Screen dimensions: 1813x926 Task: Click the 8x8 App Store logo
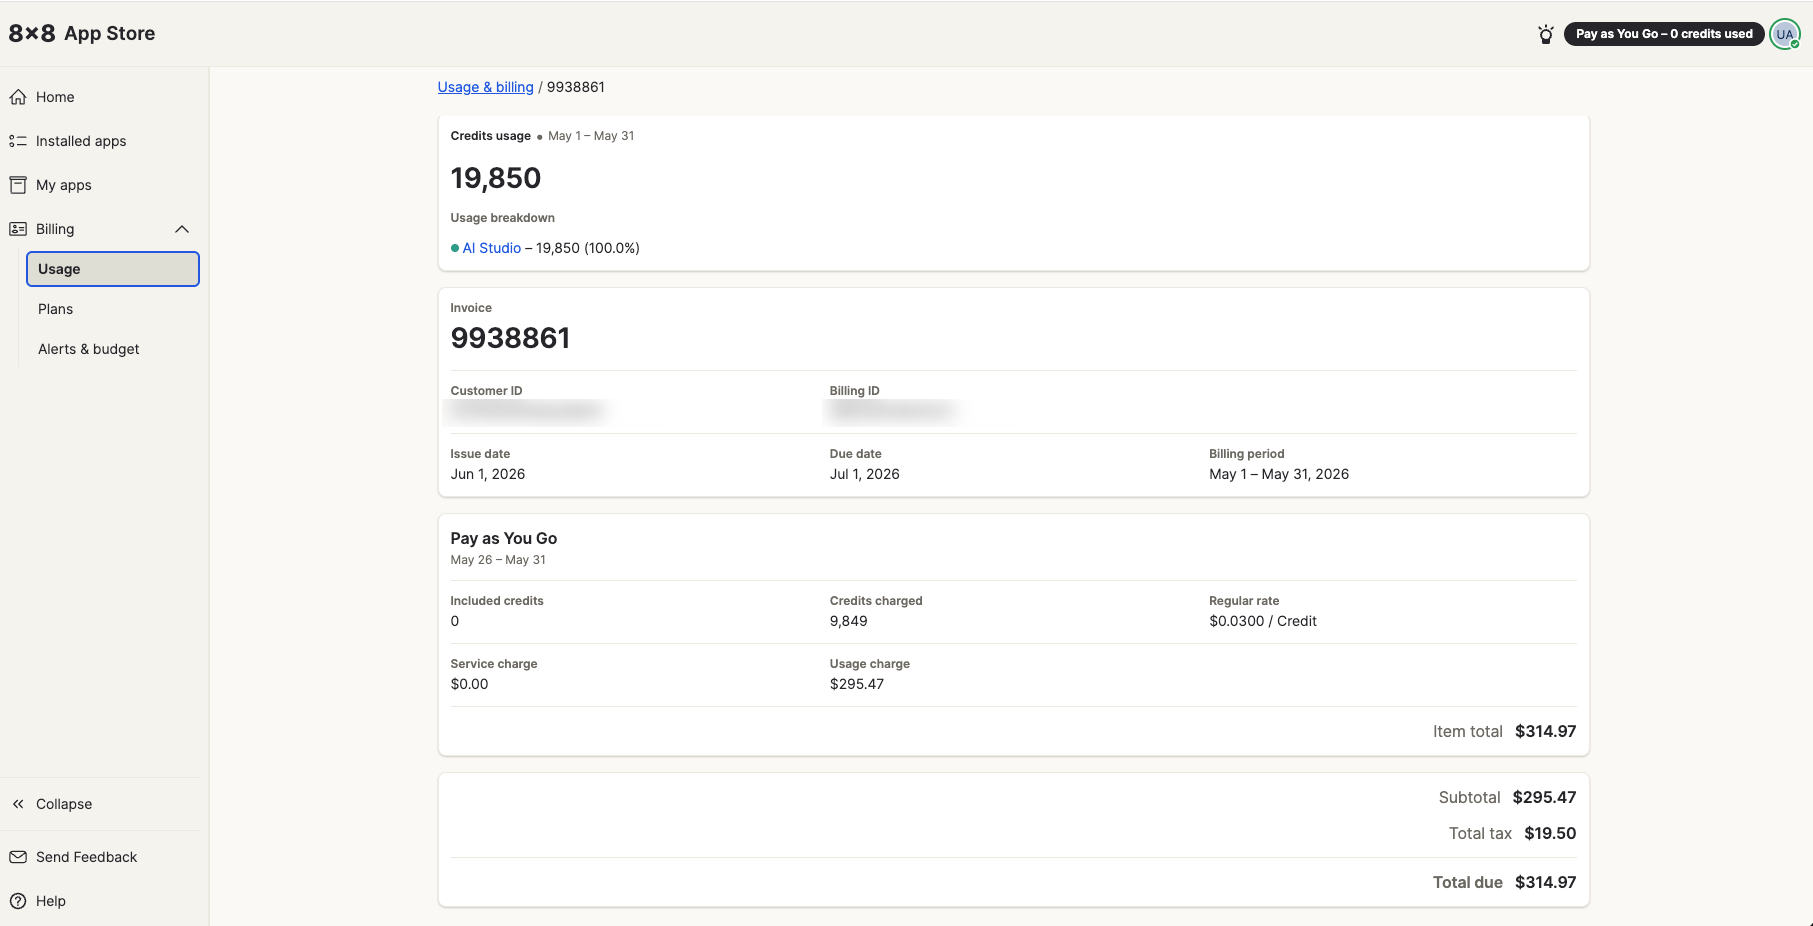(x=82, y=33)
